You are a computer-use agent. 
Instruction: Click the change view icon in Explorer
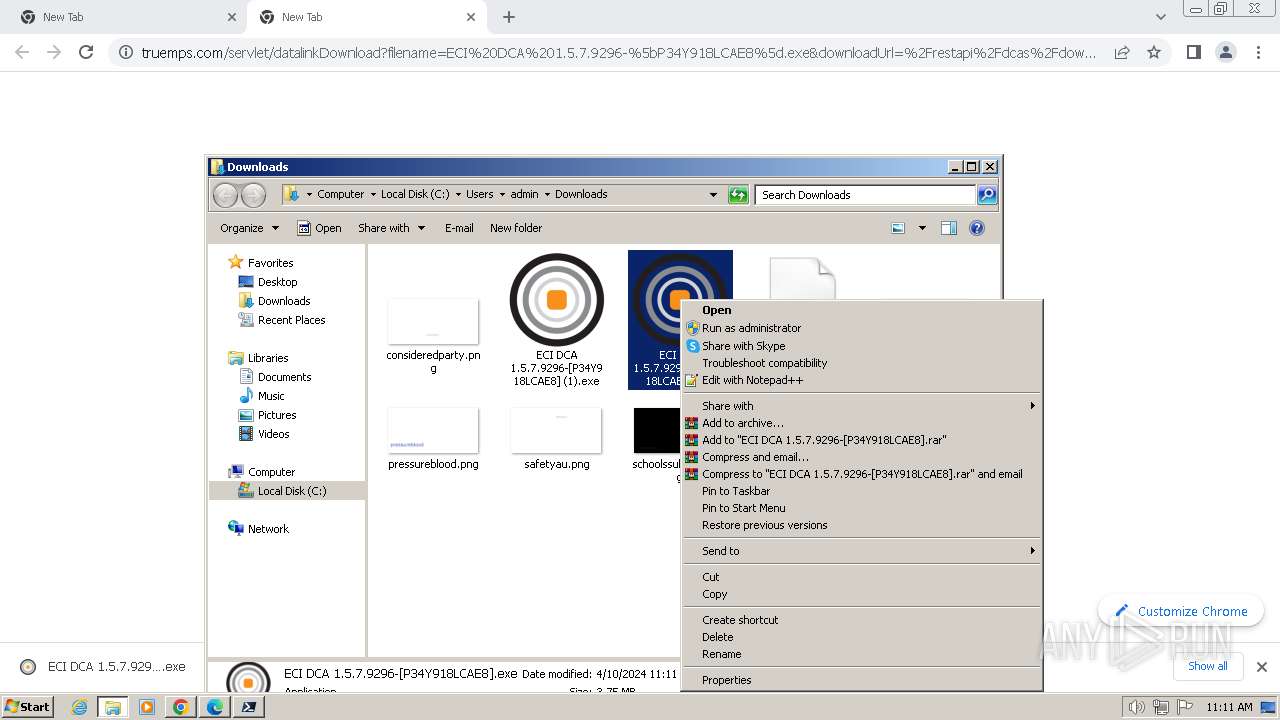[x=898, y=228]
